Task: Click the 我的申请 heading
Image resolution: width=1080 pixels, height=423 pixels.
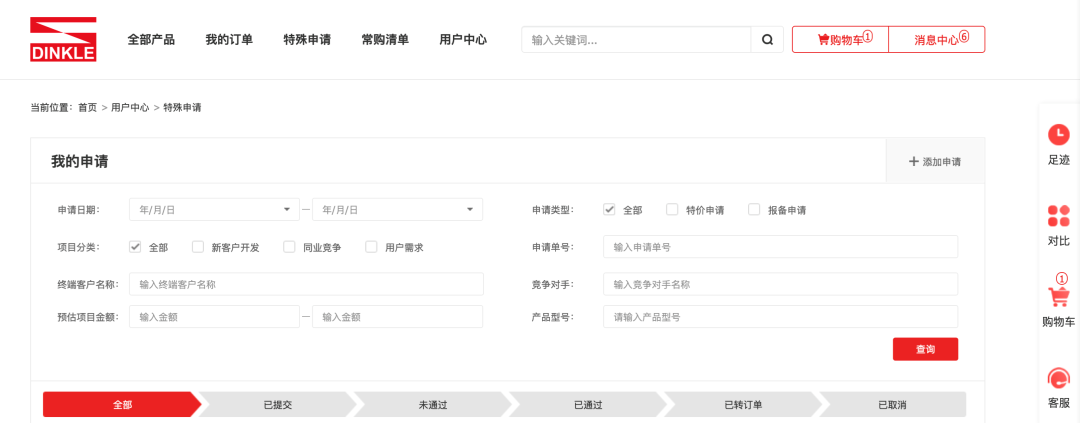Action: point(79,162)
